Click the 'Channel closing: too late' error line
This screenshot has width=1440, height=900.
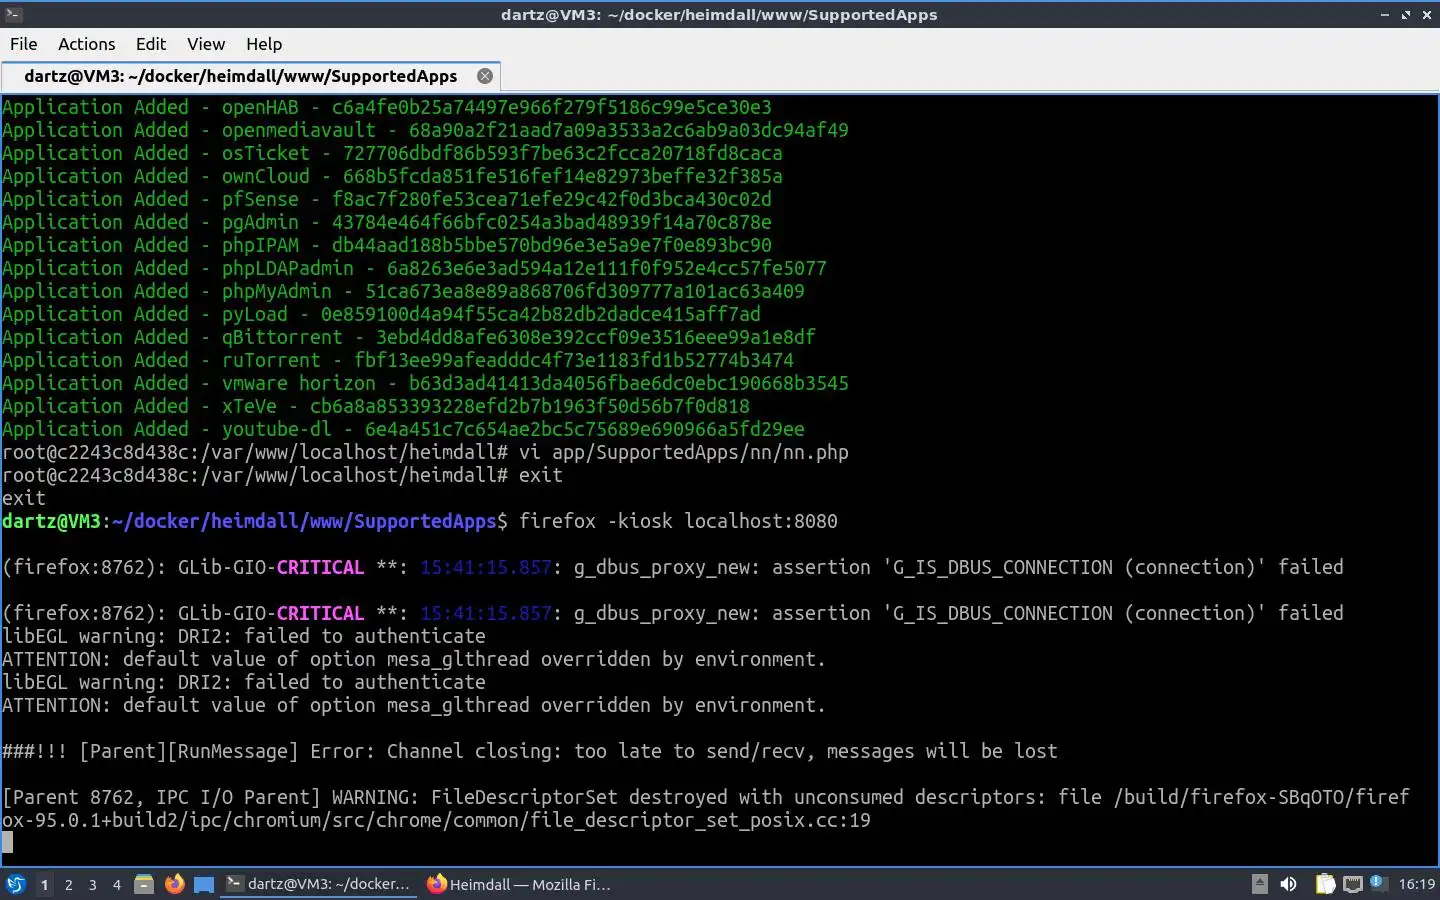pos(530,751)
